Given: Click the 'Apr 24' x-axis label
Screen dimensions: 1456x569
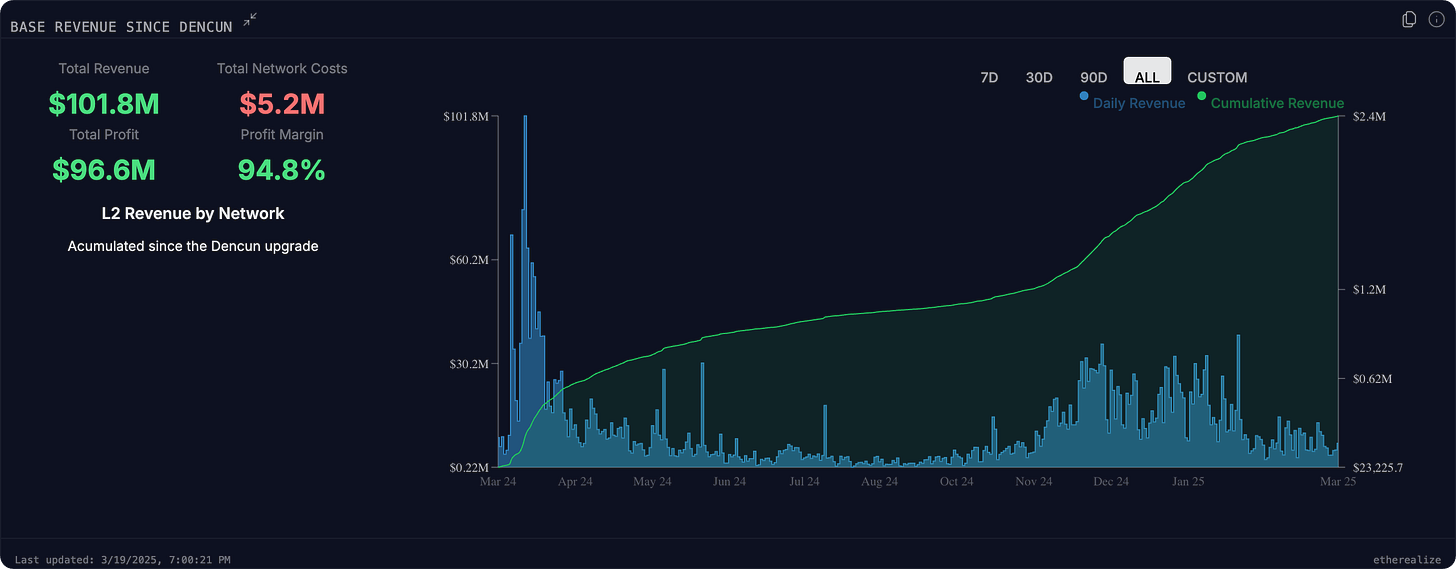Looking at the screenshot, I should click(575, 481).
